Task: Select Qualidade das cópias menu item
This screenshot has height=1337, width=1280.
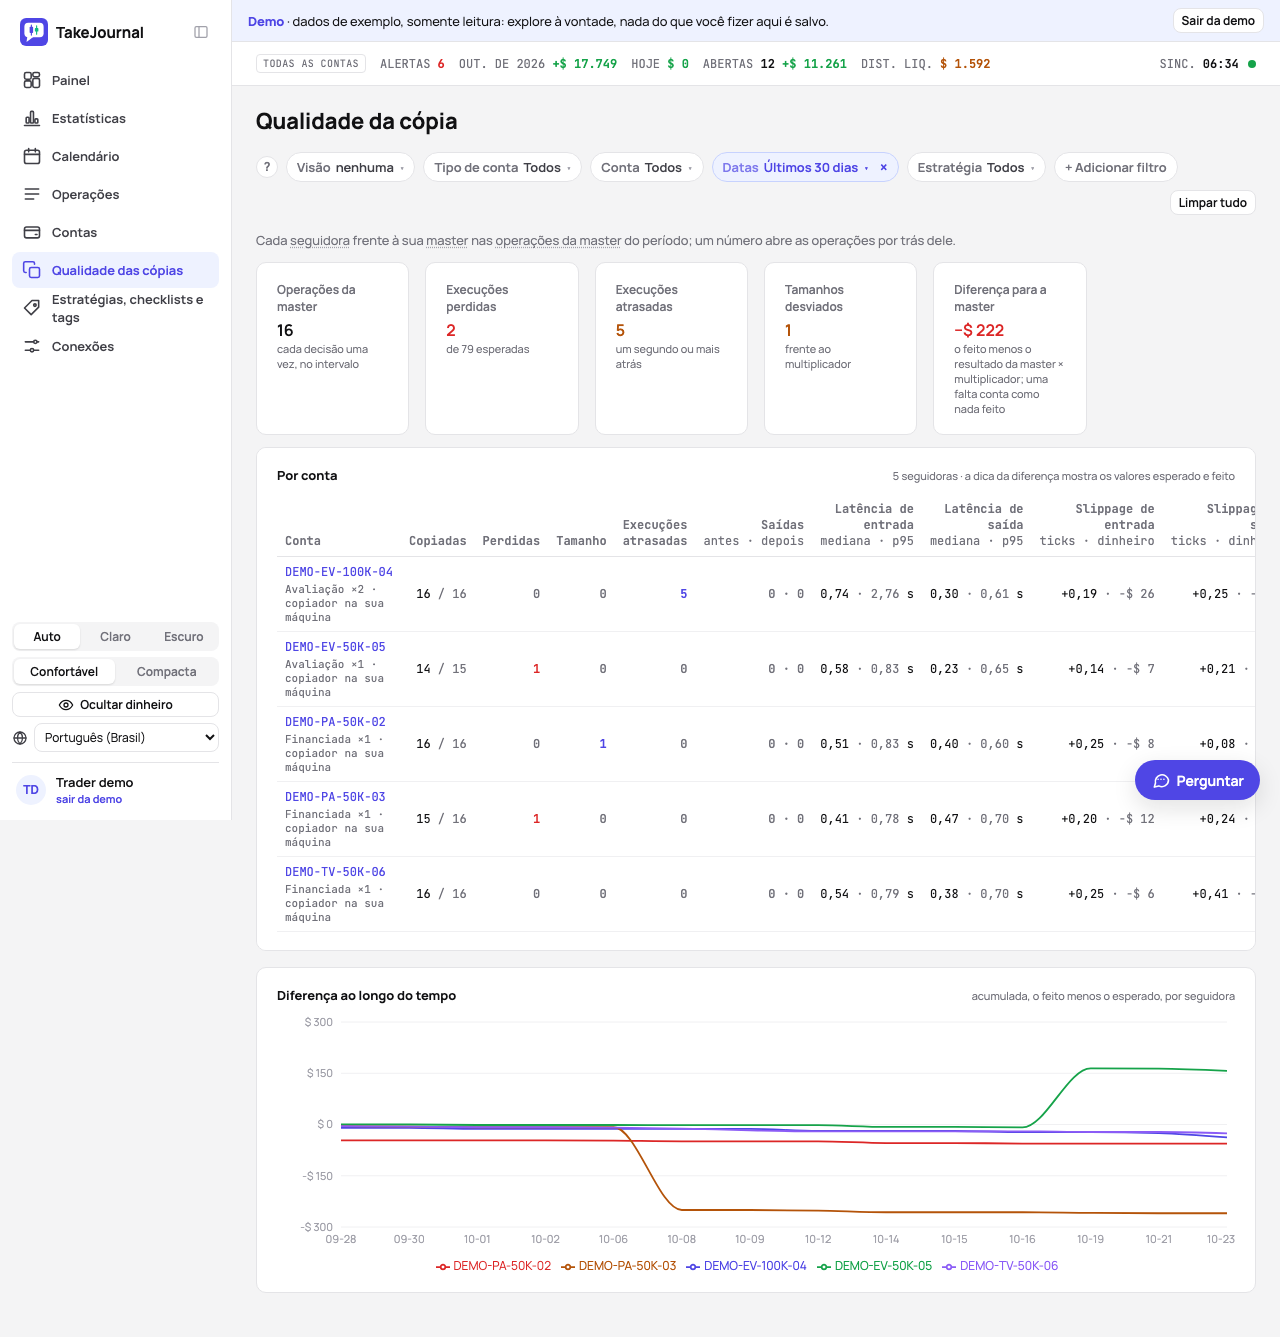Action: (x=115, y=270)
